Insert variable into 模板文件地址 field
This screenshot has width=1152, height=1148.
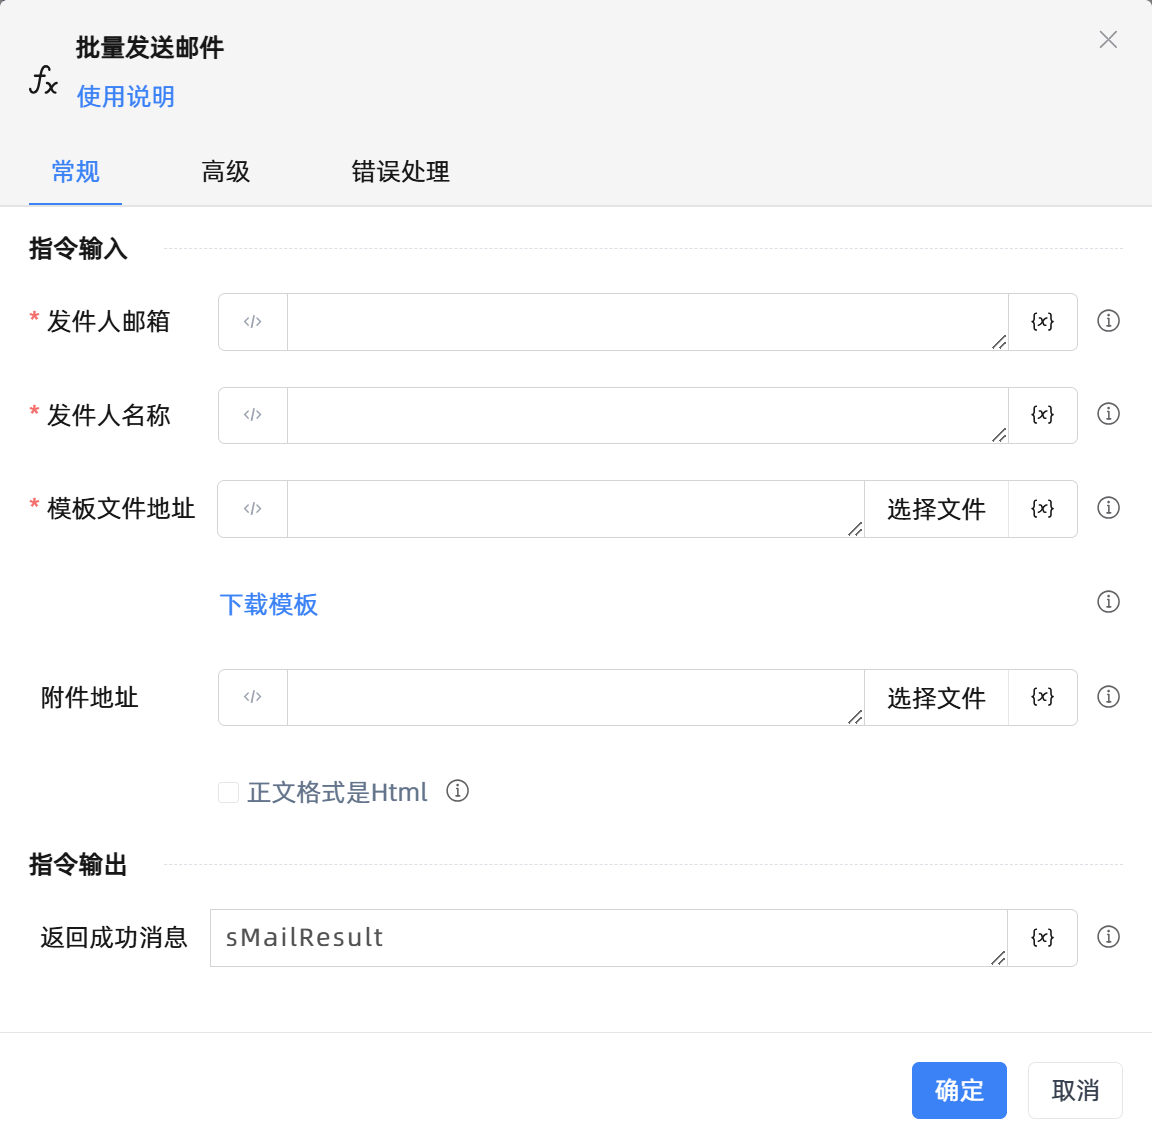[1043, 509]
